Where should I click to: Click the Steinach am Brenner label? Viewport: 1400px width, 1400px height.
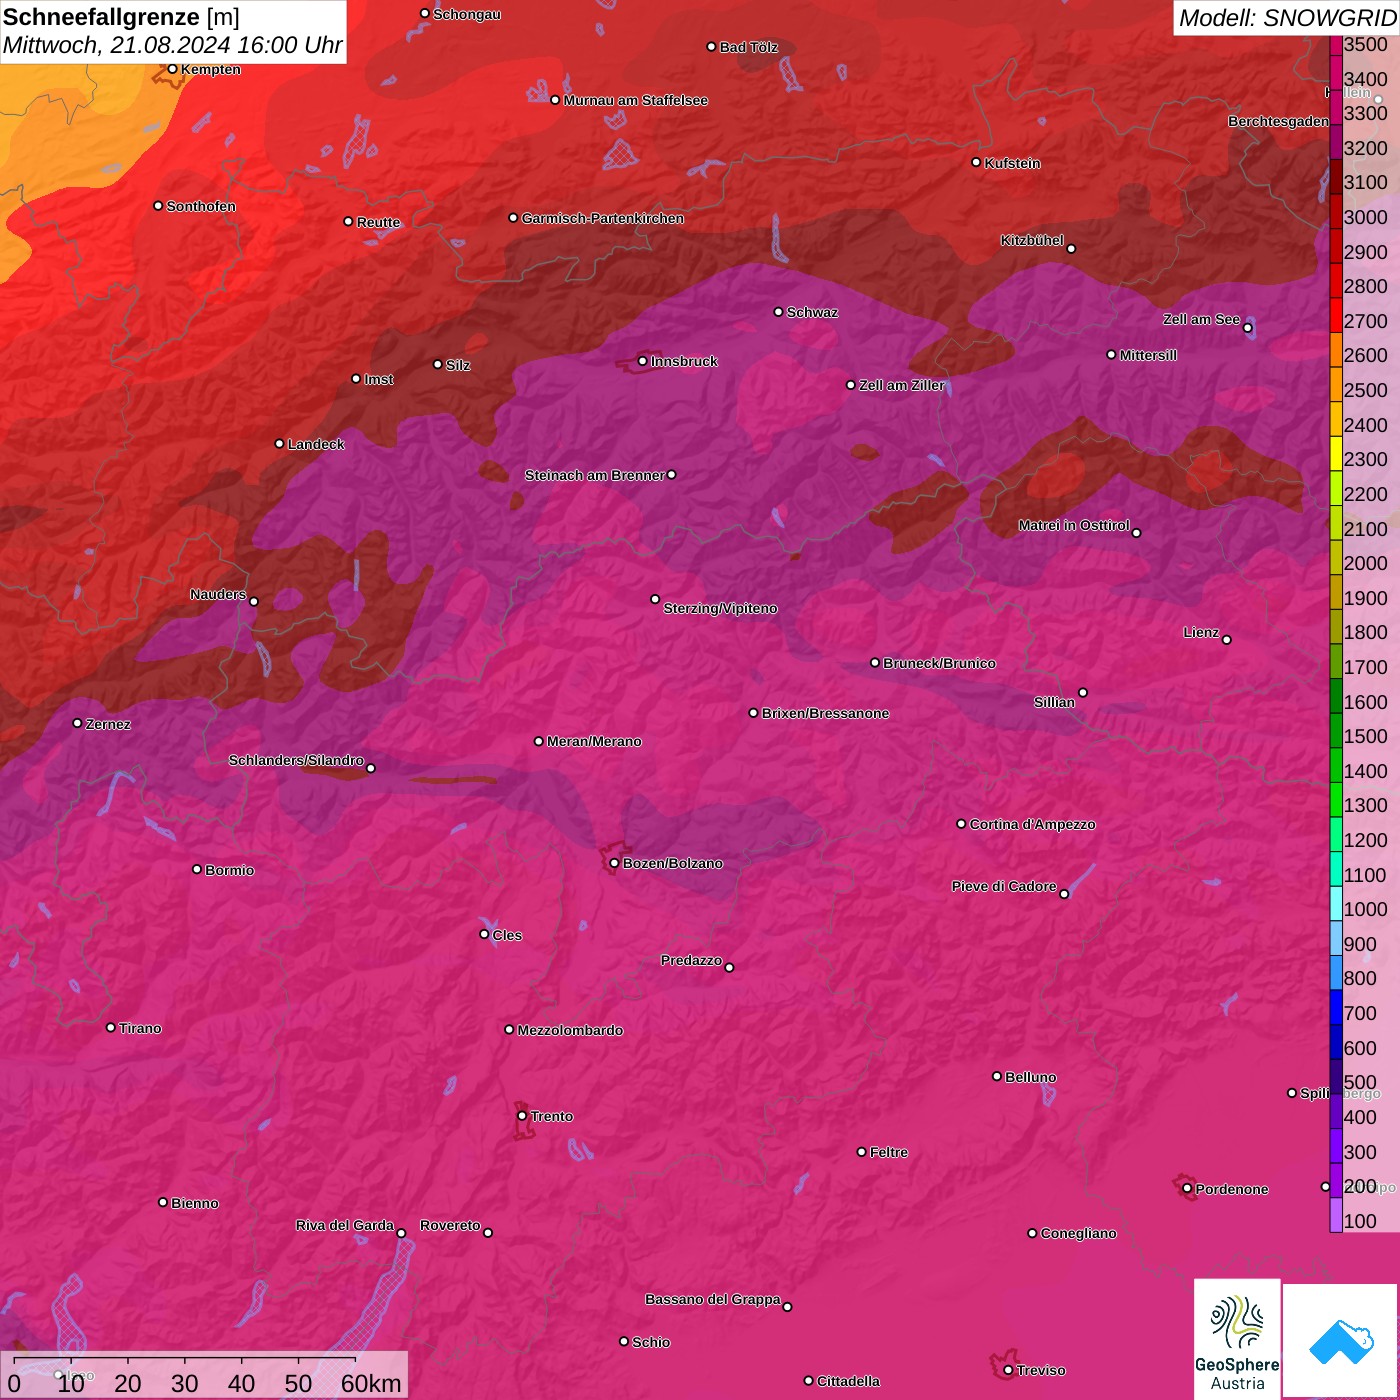pyautogui.click(x=594, y=475)
